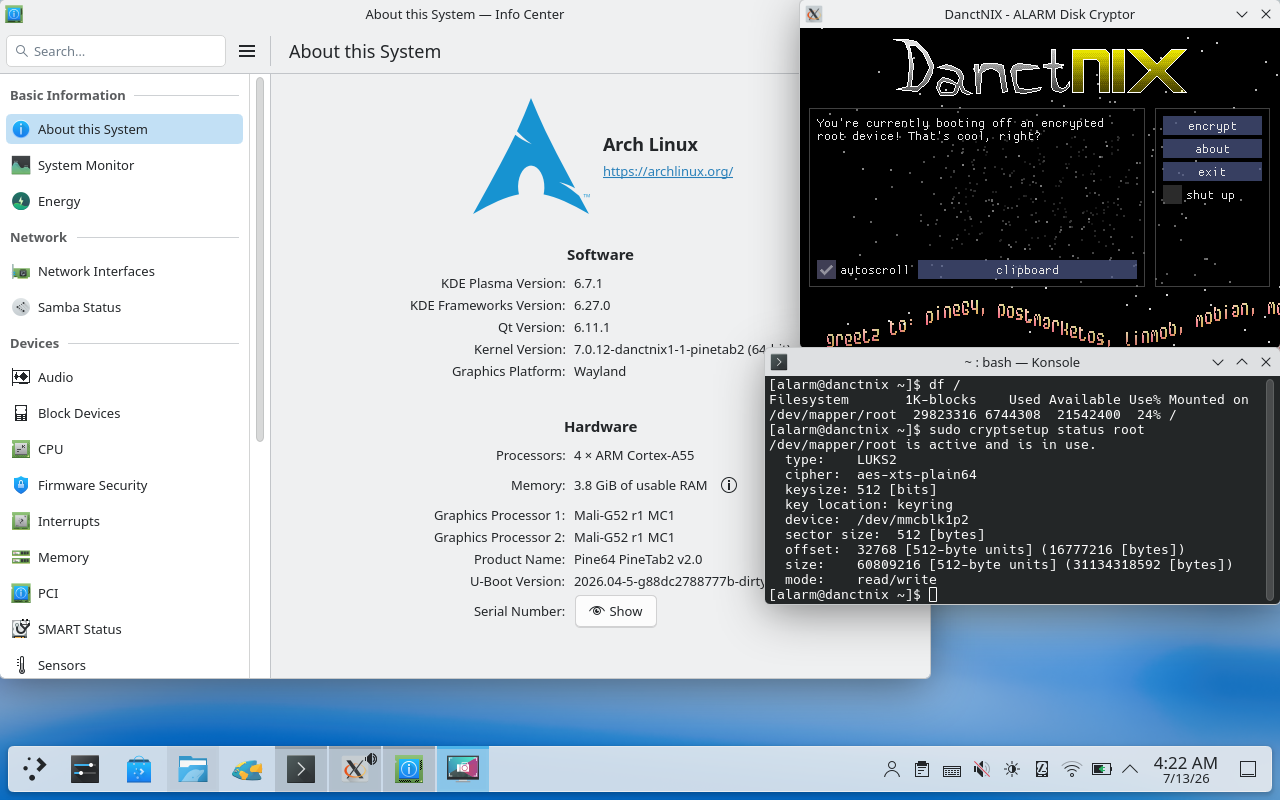The image size is (1280, 800).
Task: Show the hidden serial number
Action: pos(616,611)
